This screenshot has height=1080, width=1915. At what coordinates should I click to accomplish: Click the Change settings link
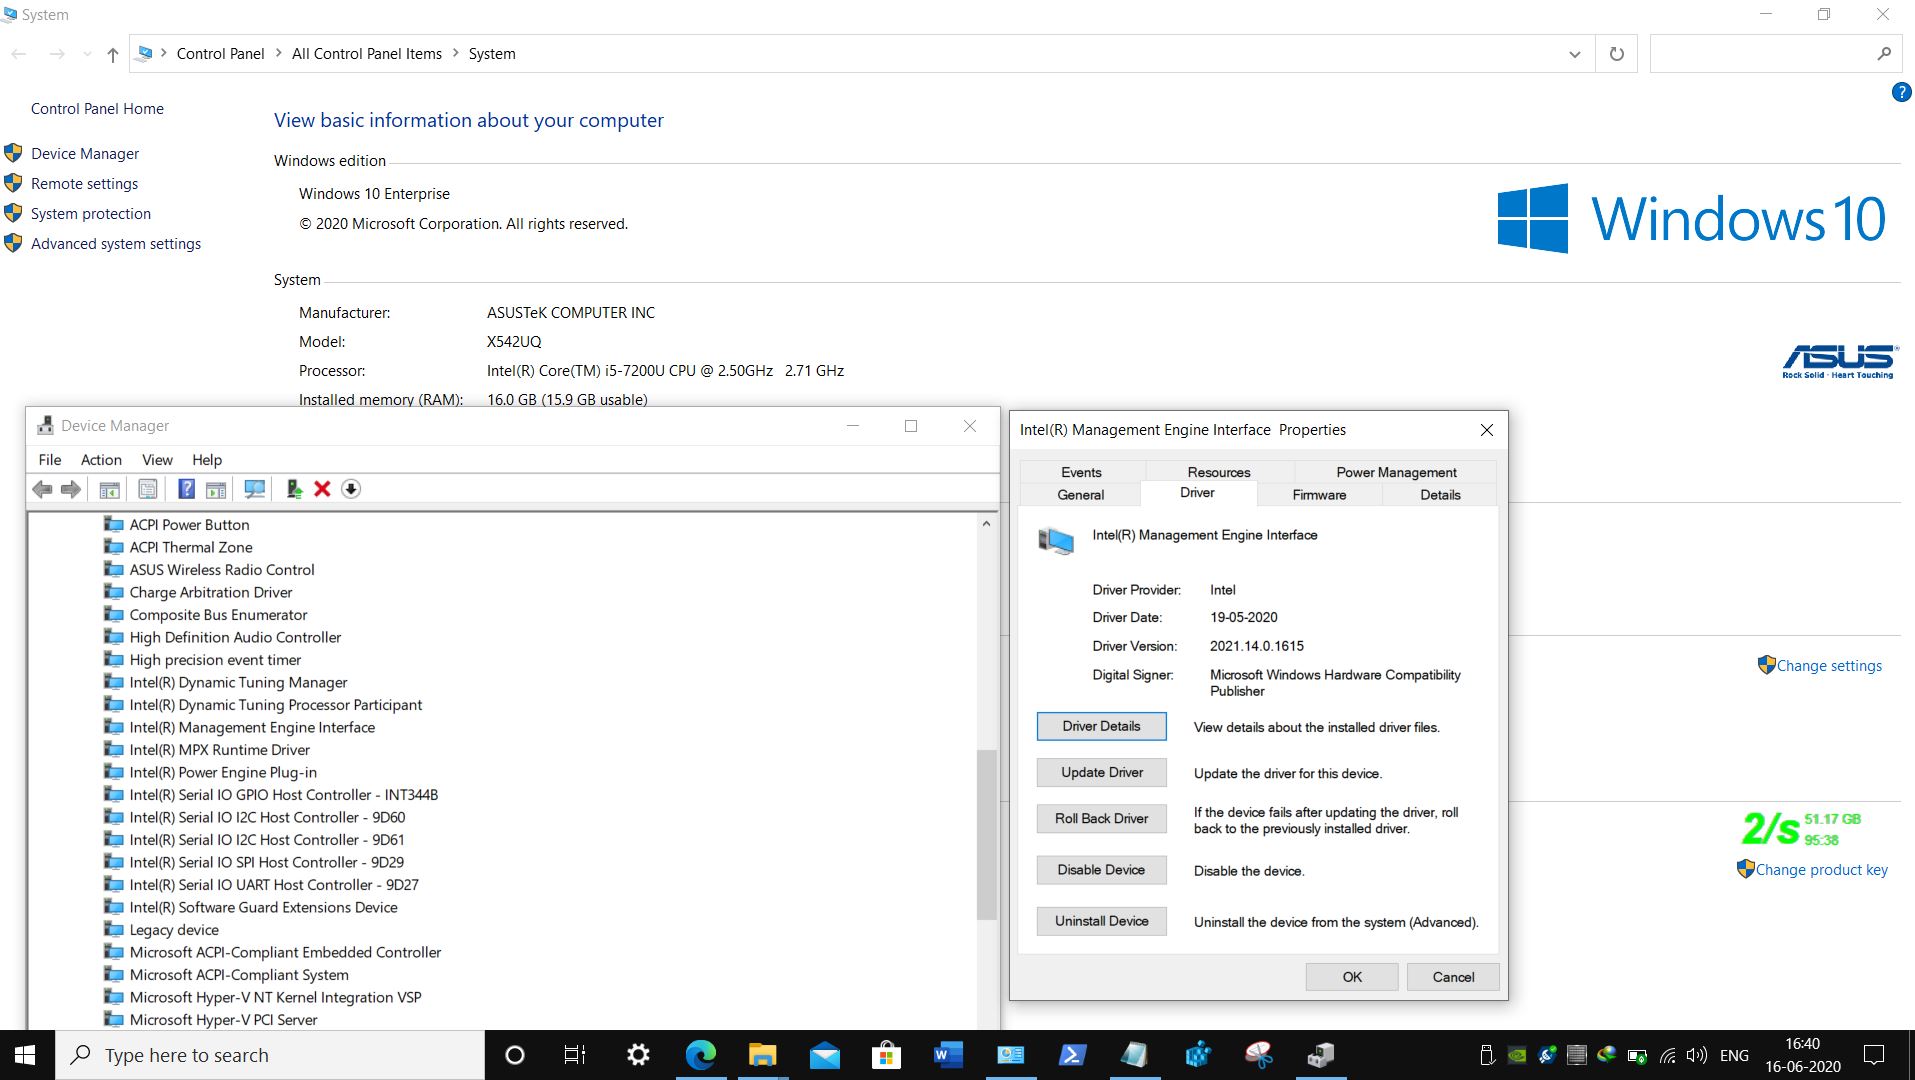pyautogui.click(x=1829, y=666)
